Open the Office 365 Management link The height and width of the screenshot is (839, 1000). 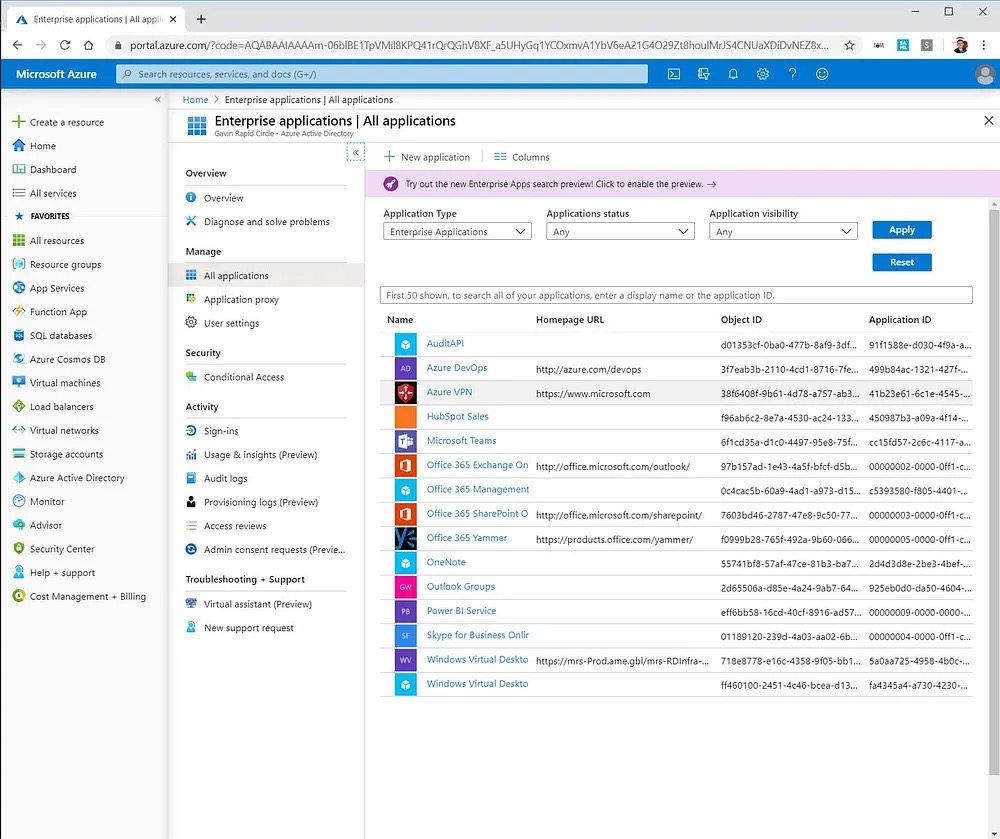click(x=478, y=490)
